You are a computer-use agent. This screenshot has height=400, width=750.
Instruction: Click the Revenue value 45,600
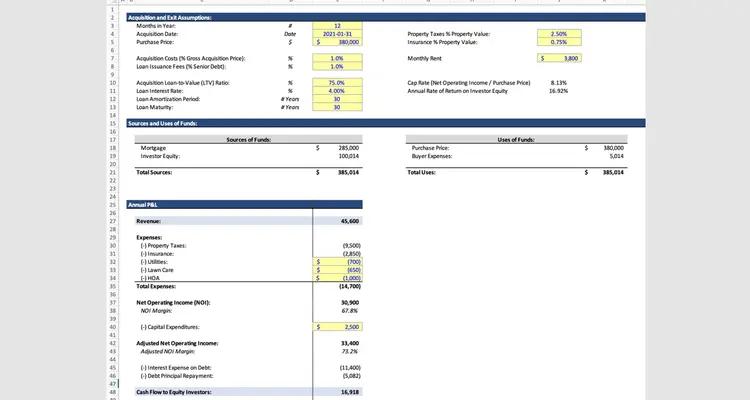350,221
